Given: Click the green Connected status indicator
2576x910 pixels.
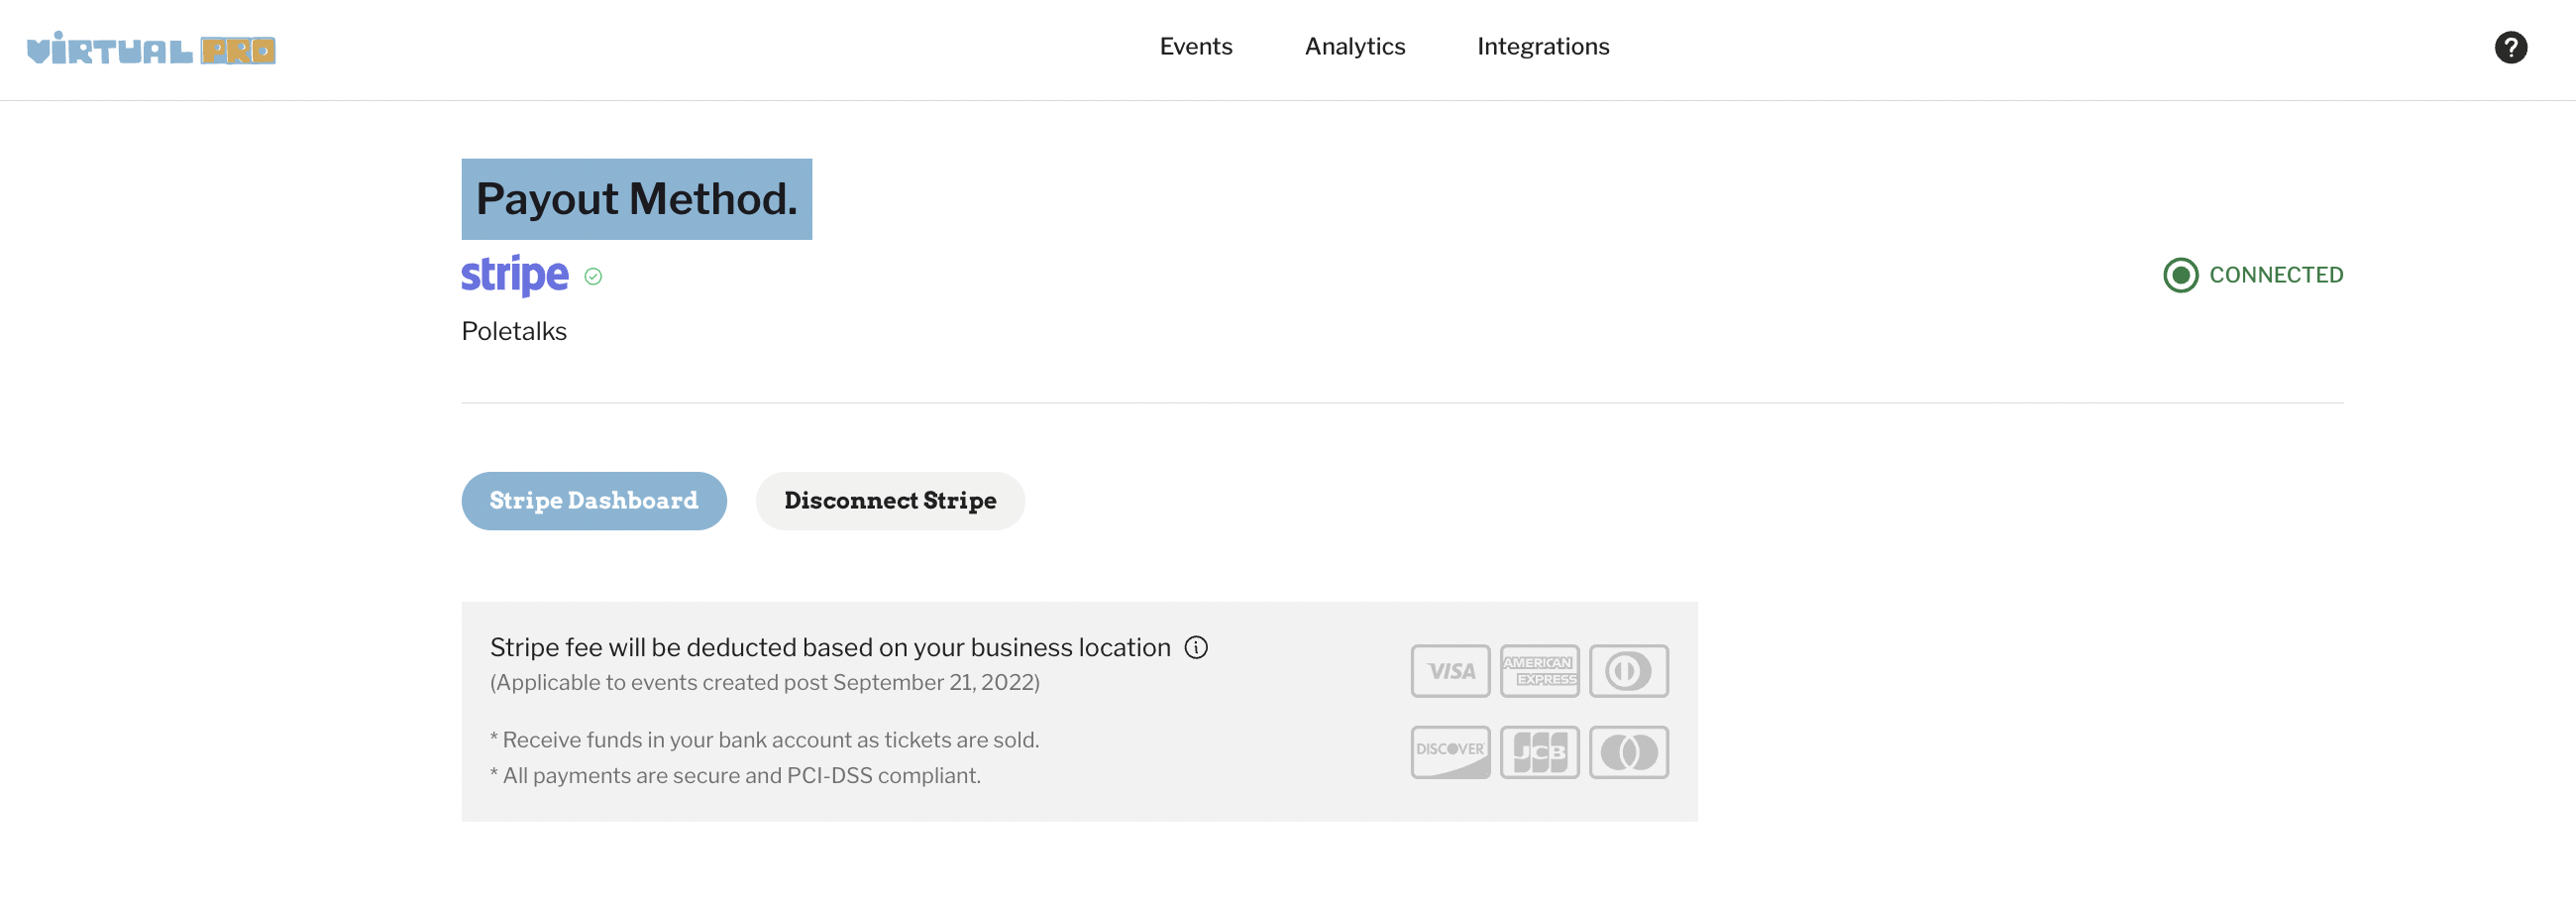Looking at the screenshot, I should (x=2180, y=275).
